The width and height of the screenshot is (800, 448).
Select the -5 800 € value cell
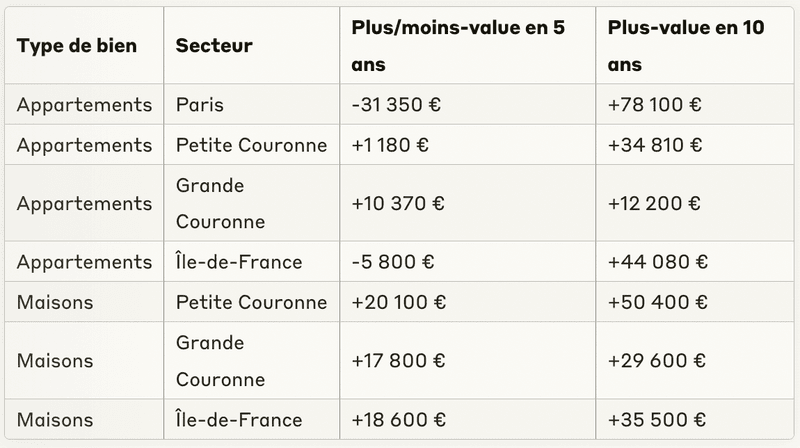point(392,262)
